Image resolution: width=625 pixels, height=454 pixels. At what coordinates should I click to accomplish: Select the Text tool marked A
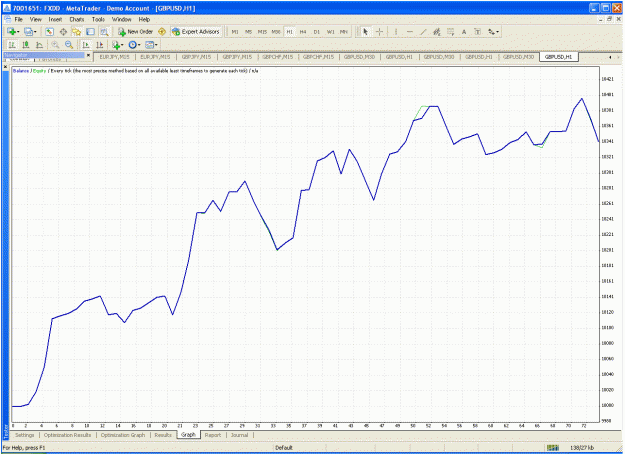464,31
